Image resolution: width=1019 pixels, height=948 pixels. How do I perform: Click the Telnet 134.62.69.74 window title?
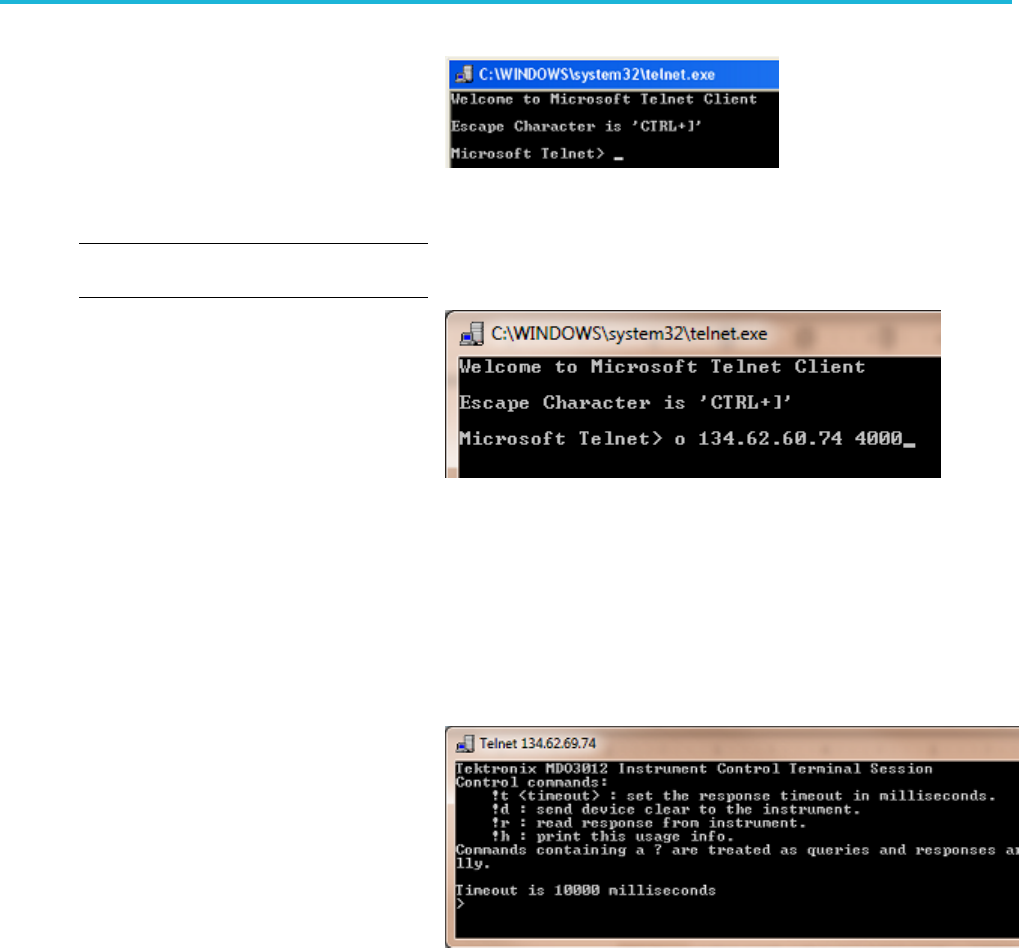tap(537, 743)
